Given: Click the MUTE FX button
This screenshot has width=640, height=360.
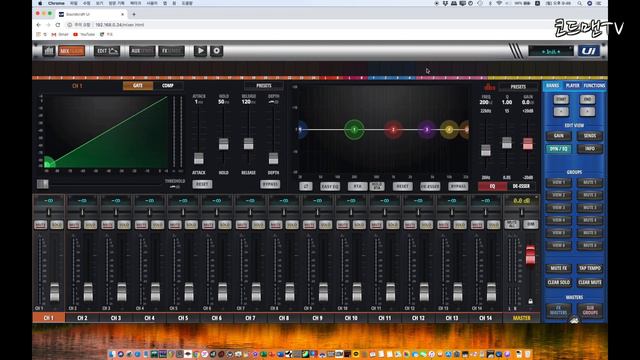Looking at the screenshot, I should click(x=558, y=268).
